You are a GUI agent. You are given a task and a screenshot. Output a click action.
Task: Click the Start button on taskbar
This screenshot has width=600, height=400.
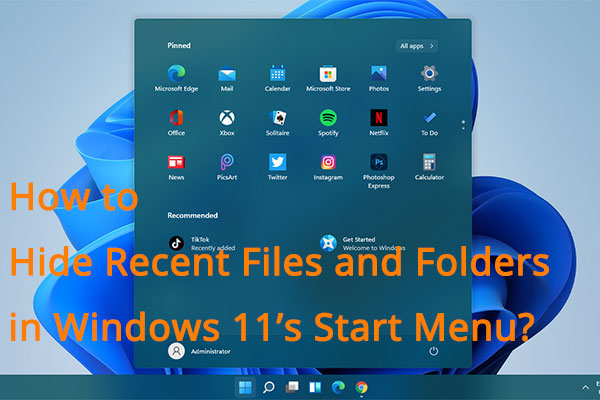pyautogui.click(x=245, y=387)
